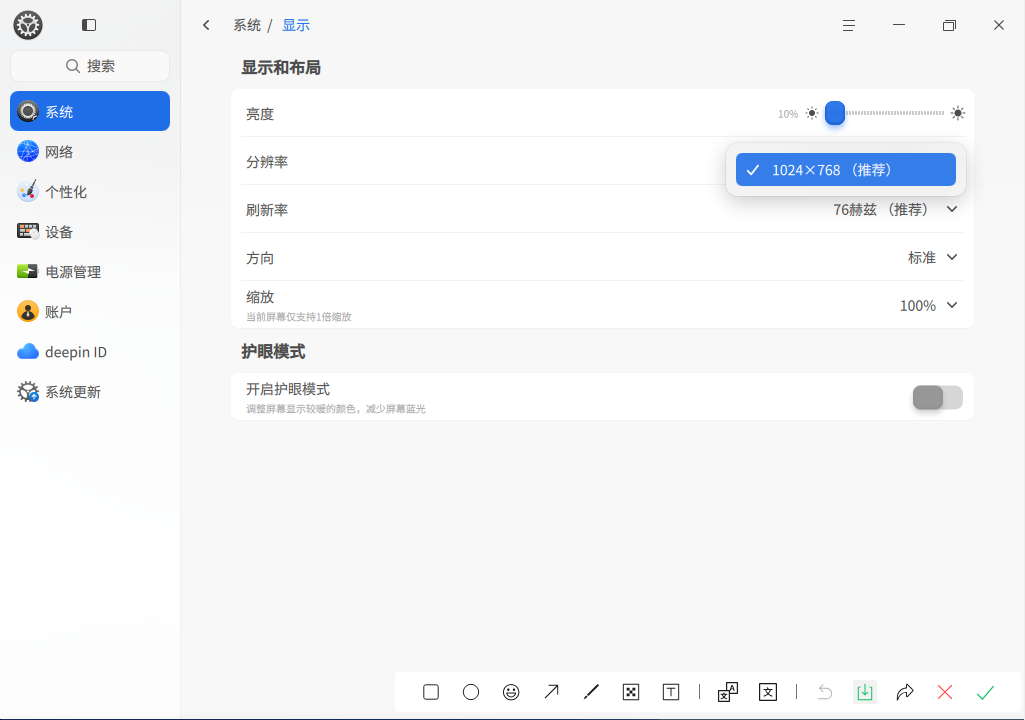Viewport: 1025px width, 720px height.
Task: Confirm screenshot with green checkmark
Action: coord(985,692)
